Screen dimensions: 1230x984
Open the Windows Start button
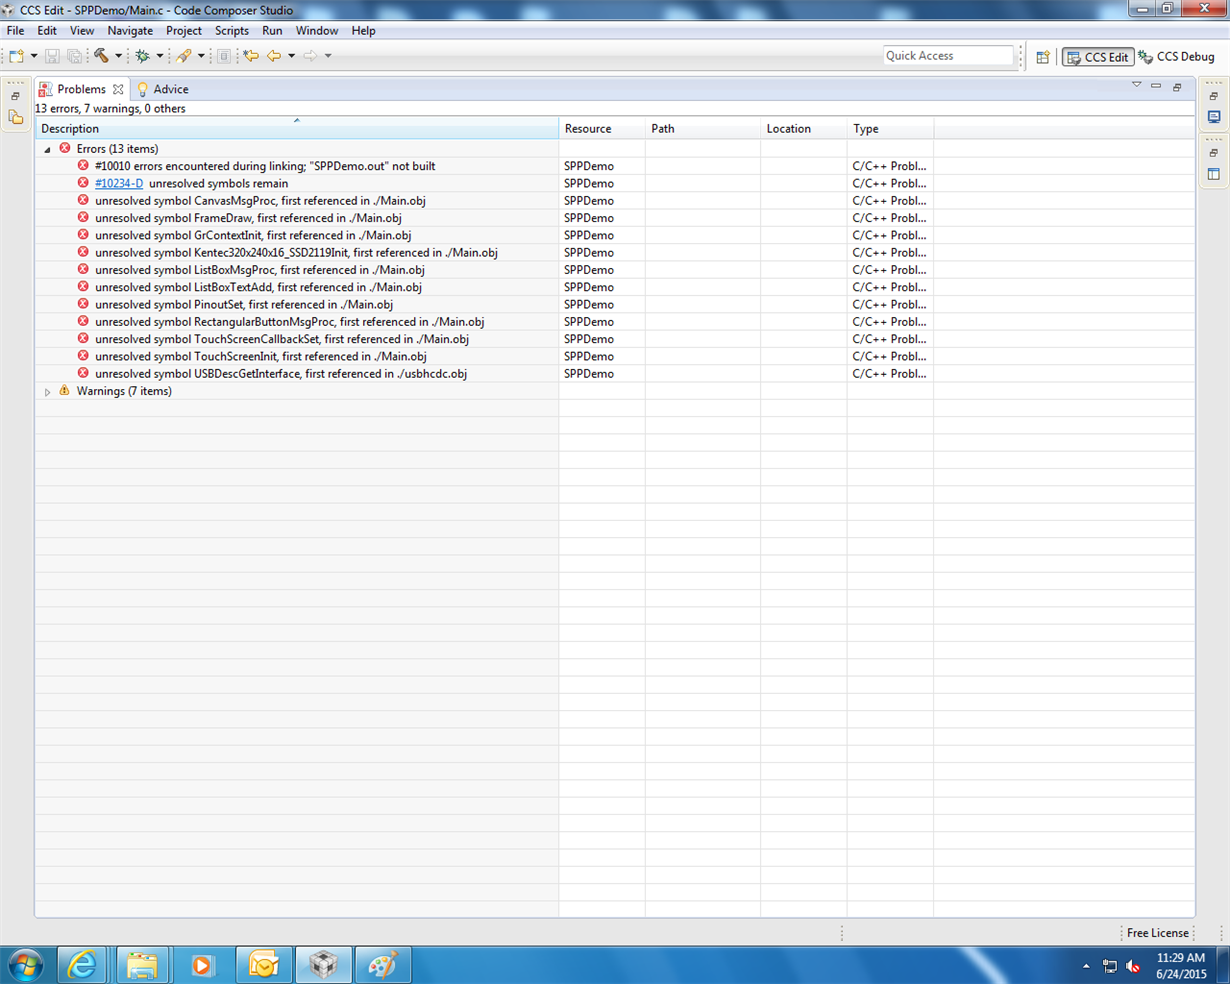[25, 965]
